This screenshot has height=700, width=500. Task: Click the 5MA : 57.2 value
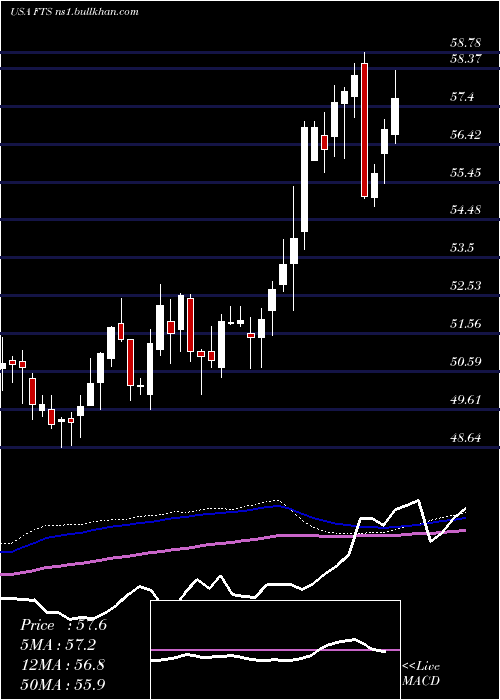(x=58, y=645)
